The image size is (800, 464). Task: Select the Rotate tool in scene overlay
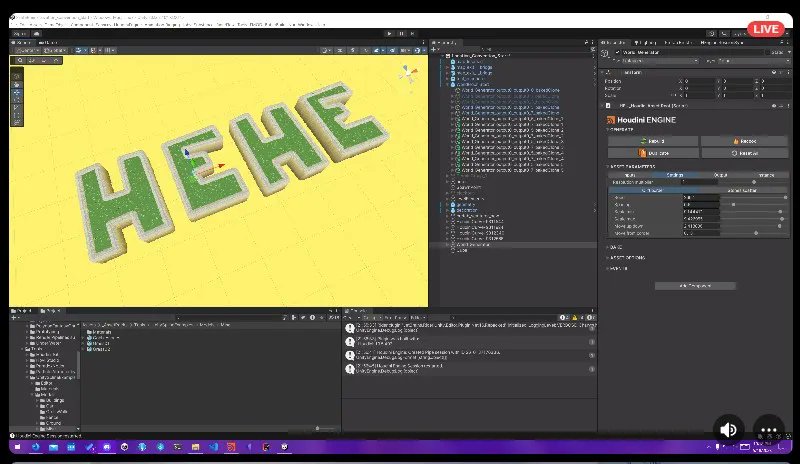[x=17, y=101]
